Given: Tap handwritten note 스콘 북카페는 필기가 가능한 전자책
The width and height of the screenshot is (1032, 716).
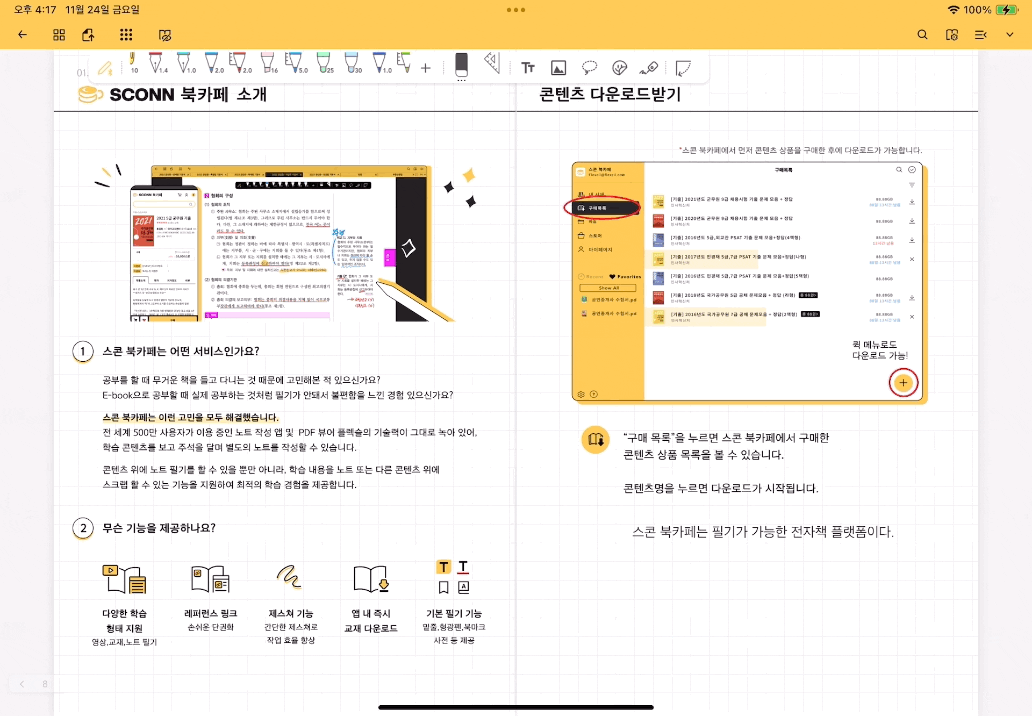Looking at the screenshot, I should point(763,532).
